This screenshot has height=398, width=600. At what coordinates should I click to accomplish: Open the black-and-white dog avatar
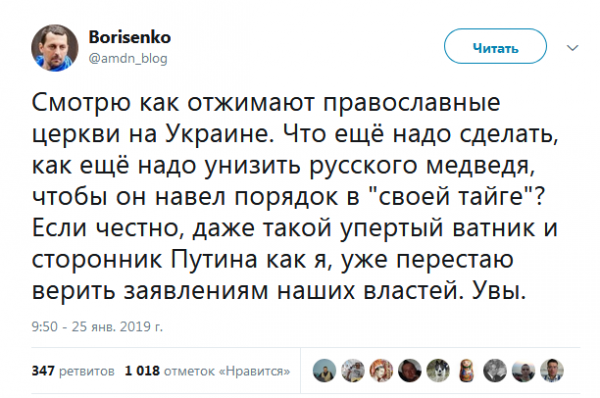coord(438,371)
